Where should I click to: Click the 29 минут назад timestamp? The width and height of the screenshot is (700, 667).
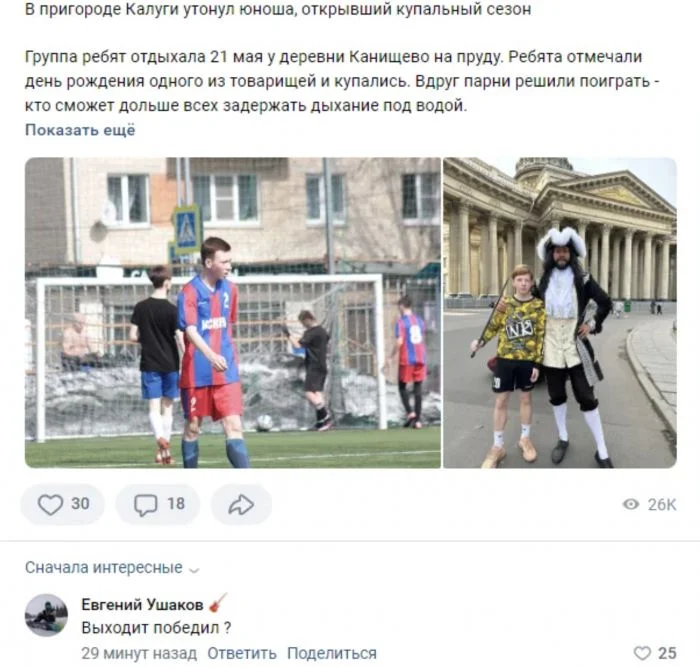coord(139,654)
